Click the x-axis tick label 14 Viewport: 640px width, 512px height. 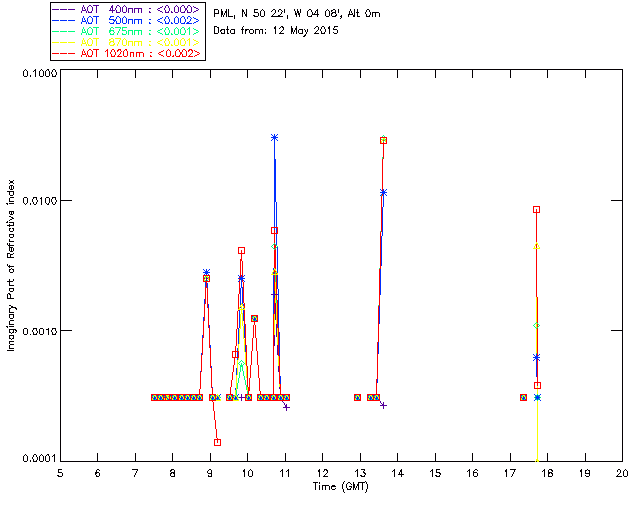click(x=397, y=473)
